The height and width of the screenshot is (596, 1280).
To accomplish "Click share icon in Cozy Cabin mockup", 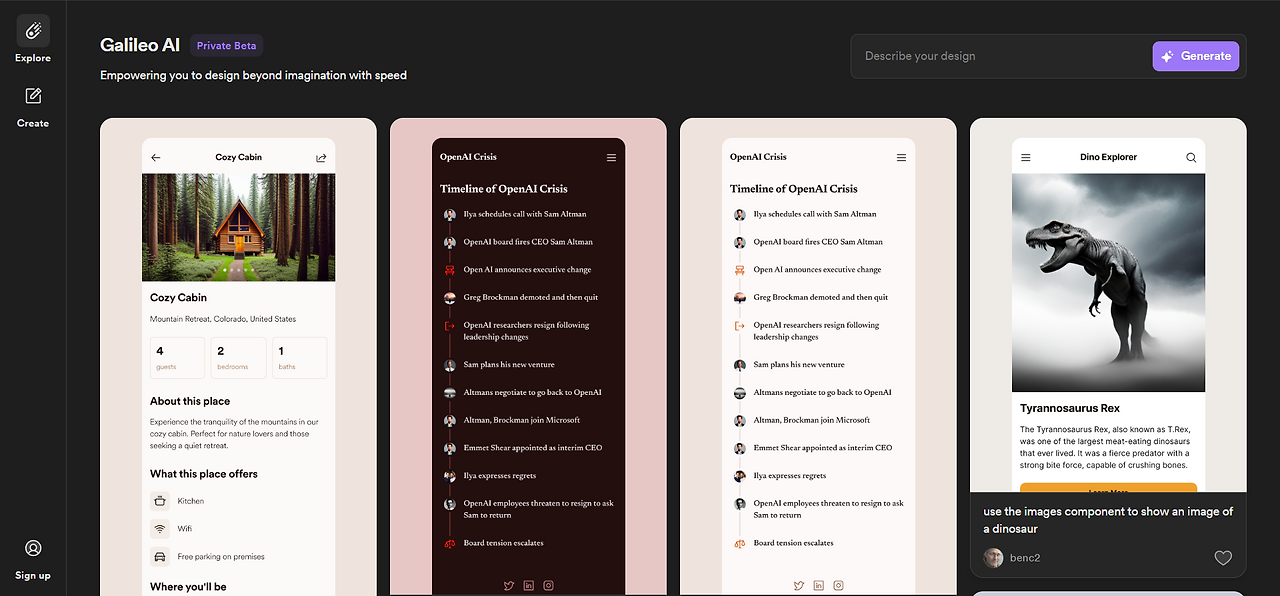I will 321,158.
